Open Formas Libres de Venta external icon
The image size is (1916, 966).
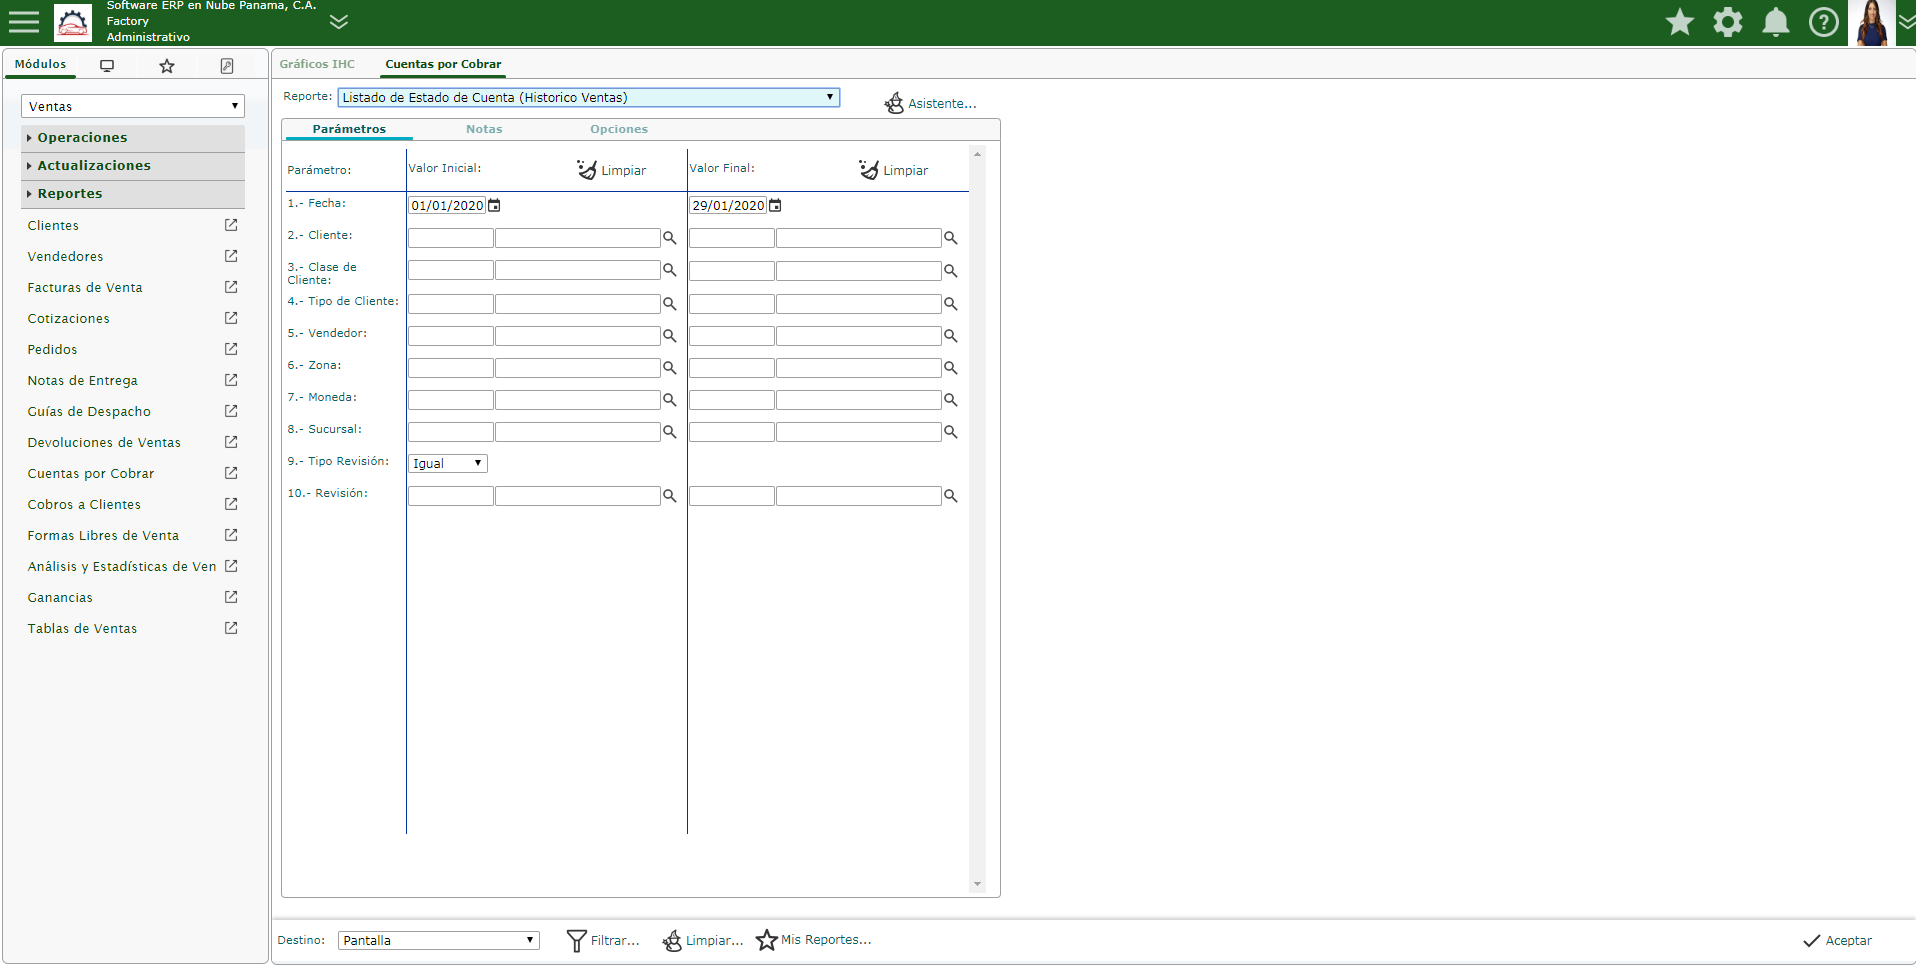tap(231, 535)
